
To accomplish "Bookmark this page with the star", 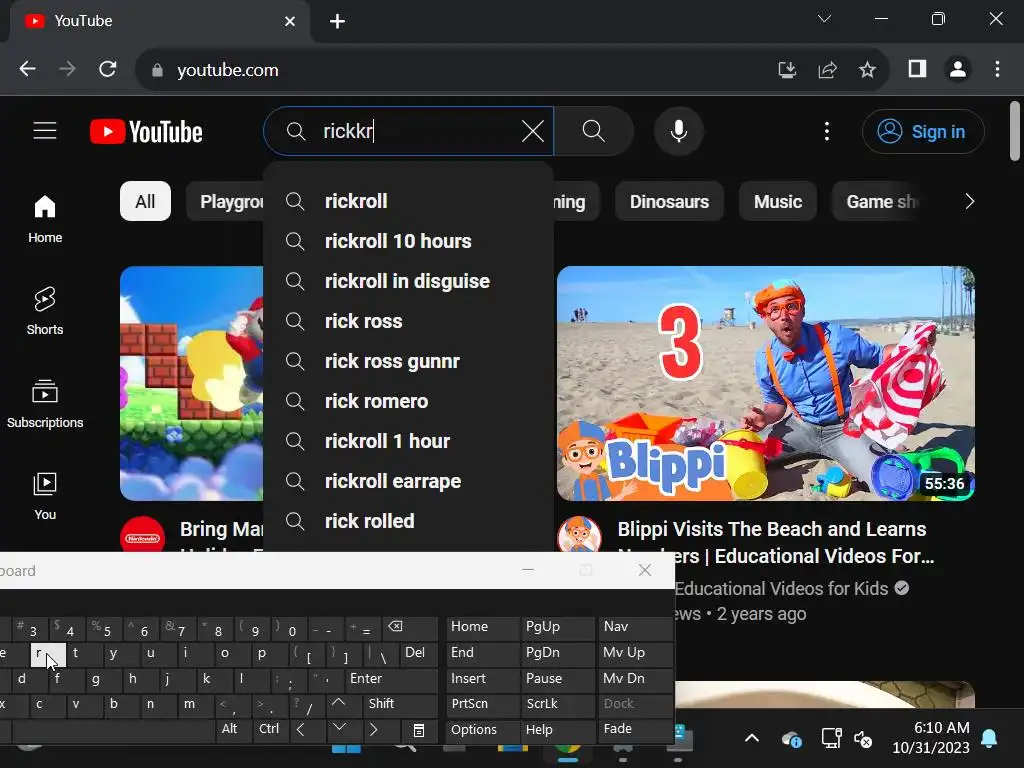I will (867, 69).
